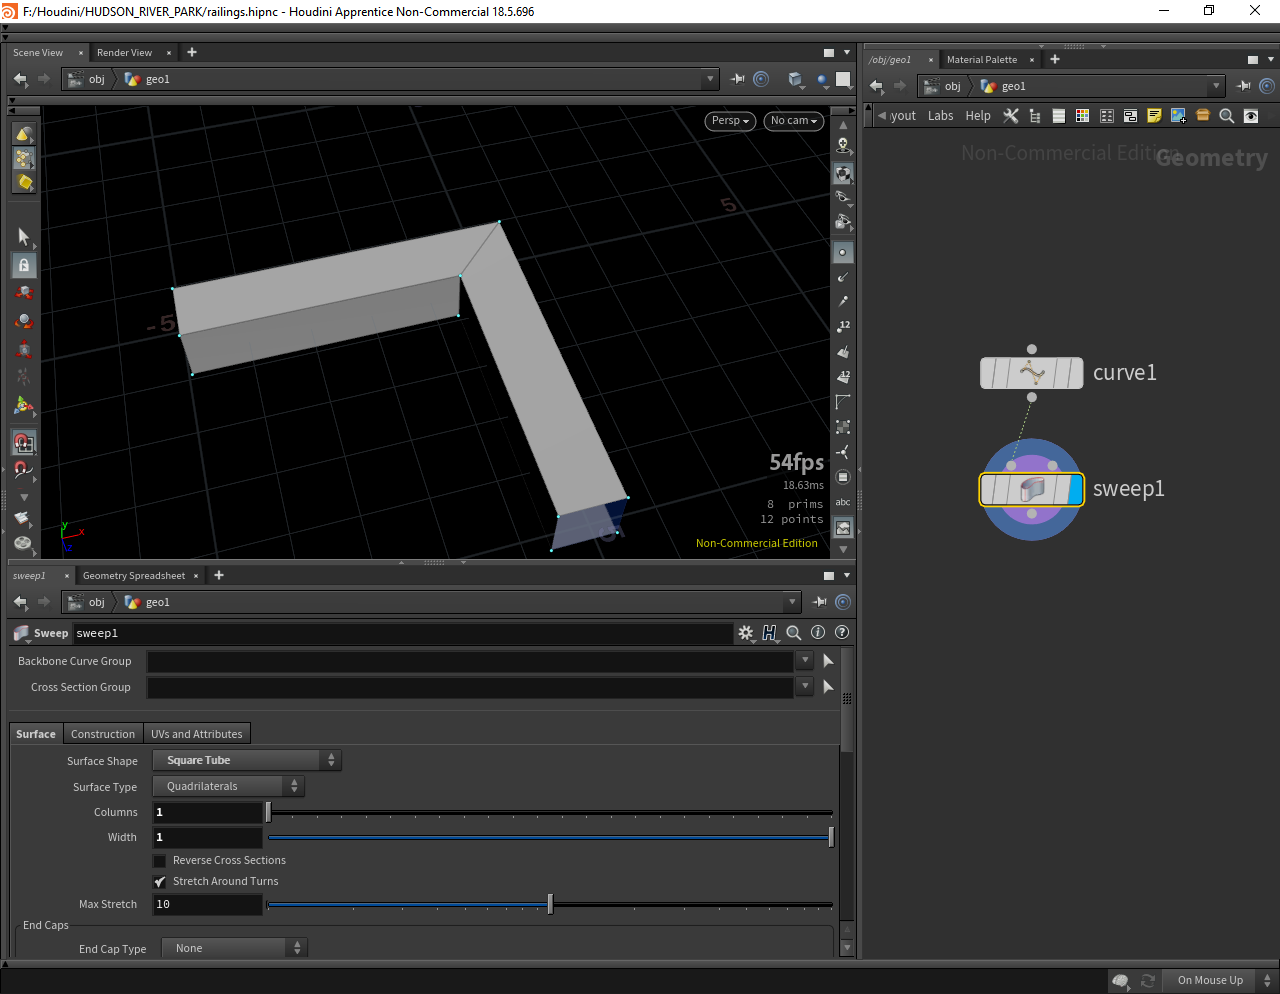Click the sweep1 node icon in network

point(1032,490)
